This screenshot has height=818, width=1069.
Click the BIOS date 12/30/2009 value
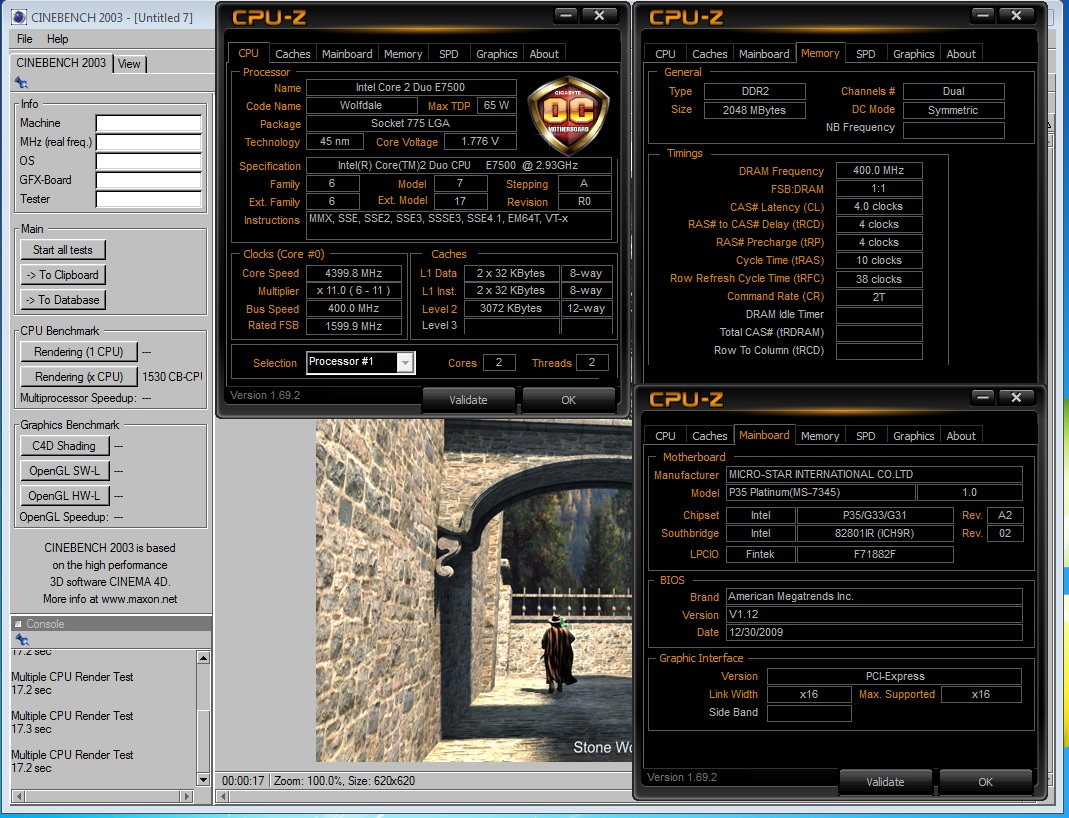[x=874, y=633]
